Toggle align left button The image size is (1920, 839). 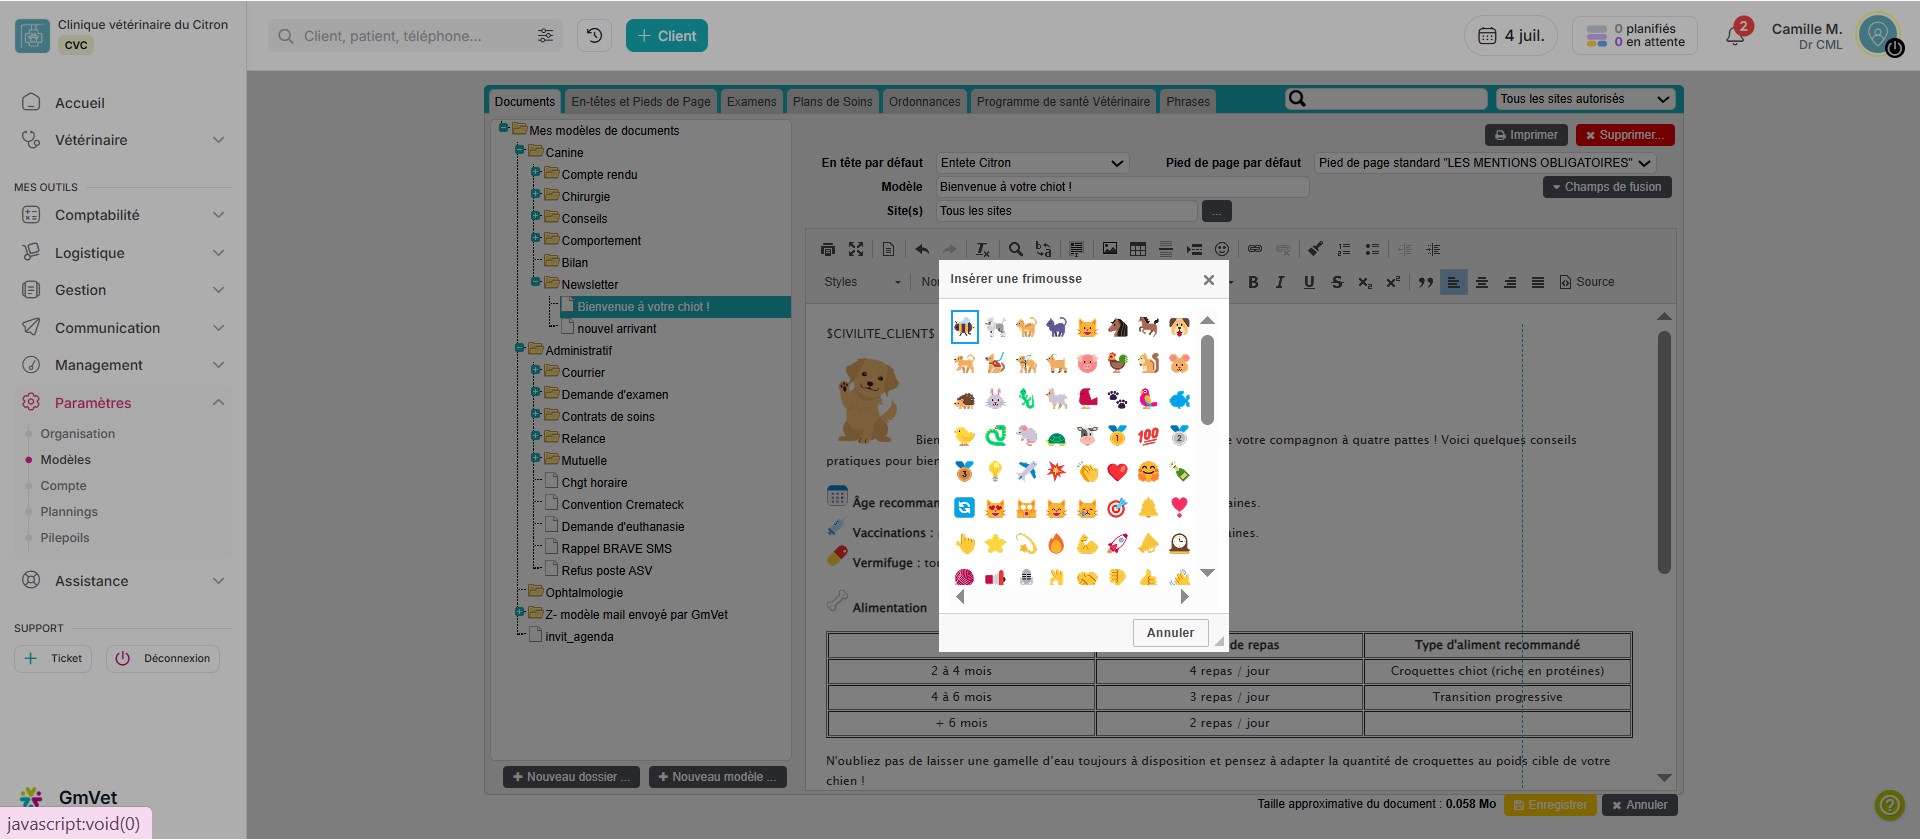pos(1454,282)
